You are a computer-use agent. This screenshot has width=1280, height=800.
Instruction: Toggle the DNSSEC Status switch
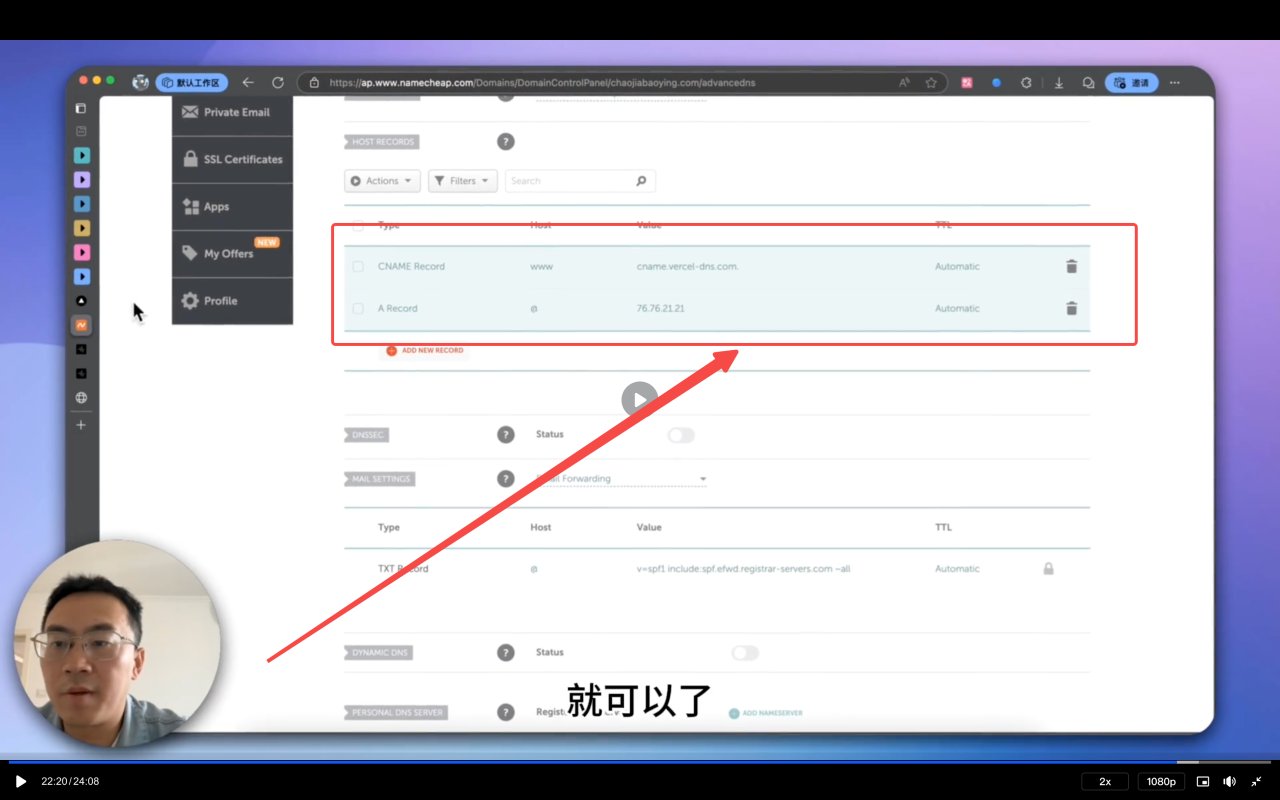click(681, 435)
